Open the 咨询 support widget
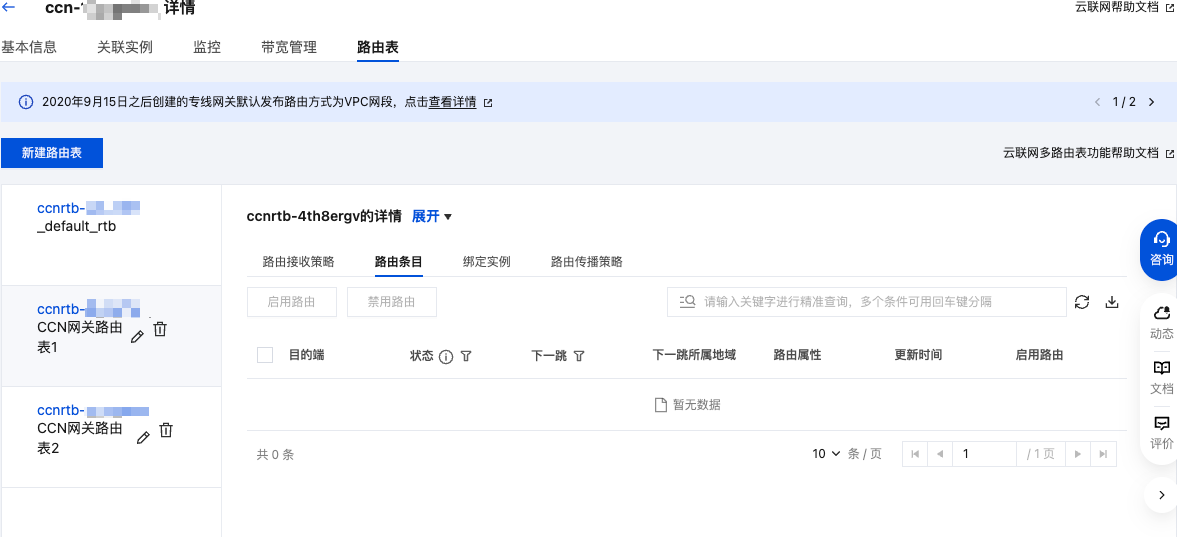 [1161, 249]
